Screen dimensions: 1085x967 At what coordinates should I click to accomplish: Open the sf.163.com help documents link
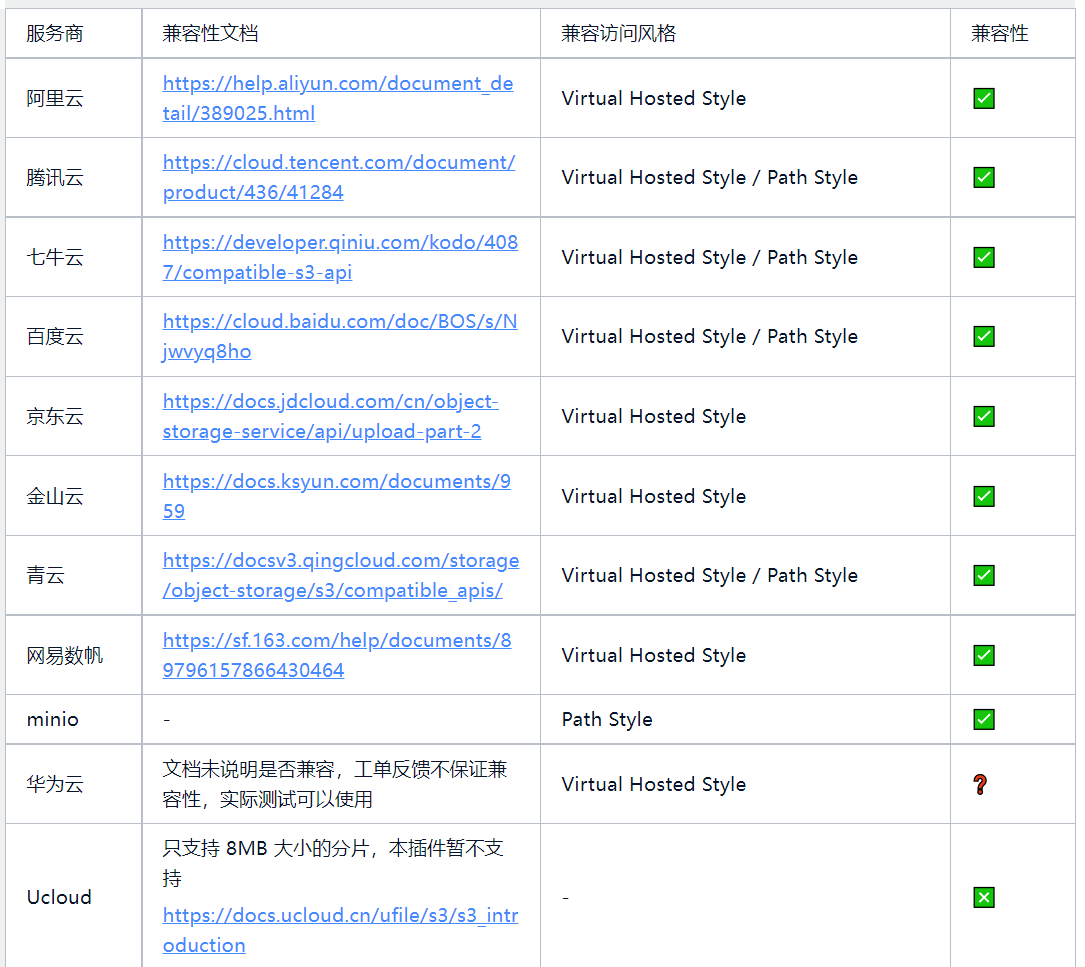point(337,656)
